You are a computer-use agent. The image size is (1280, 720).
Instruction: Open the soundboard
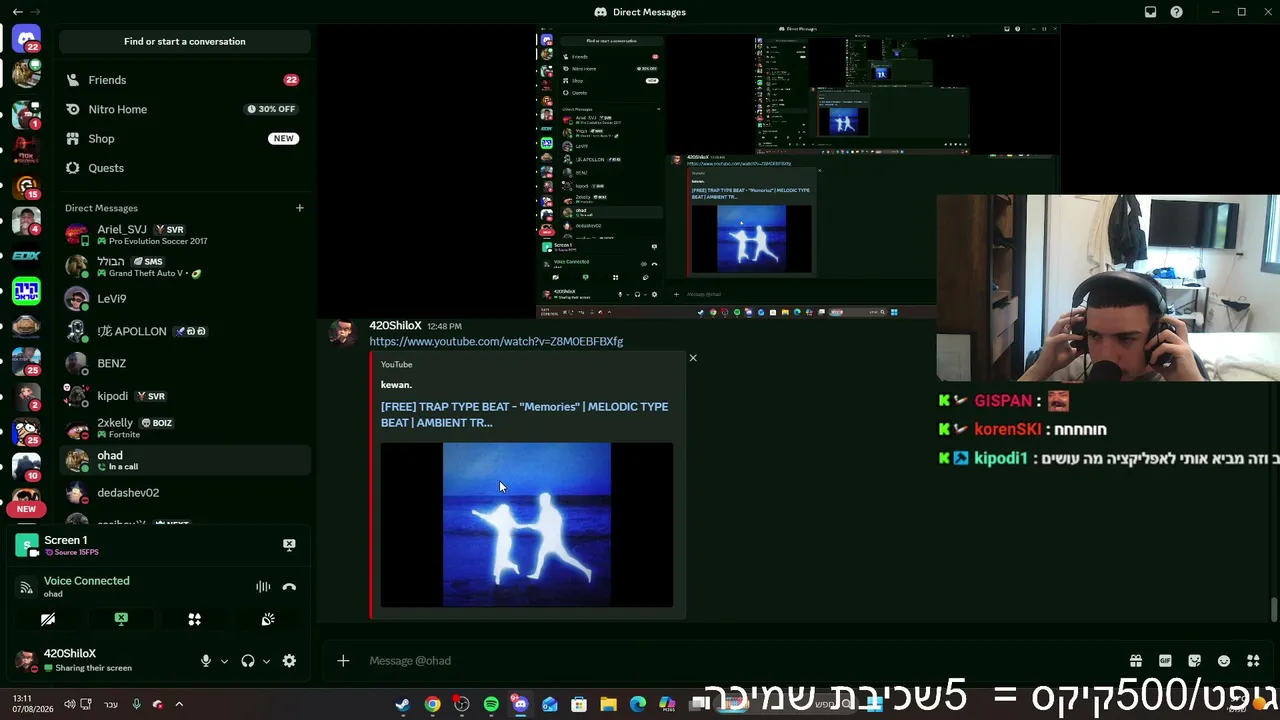(268, 620)
